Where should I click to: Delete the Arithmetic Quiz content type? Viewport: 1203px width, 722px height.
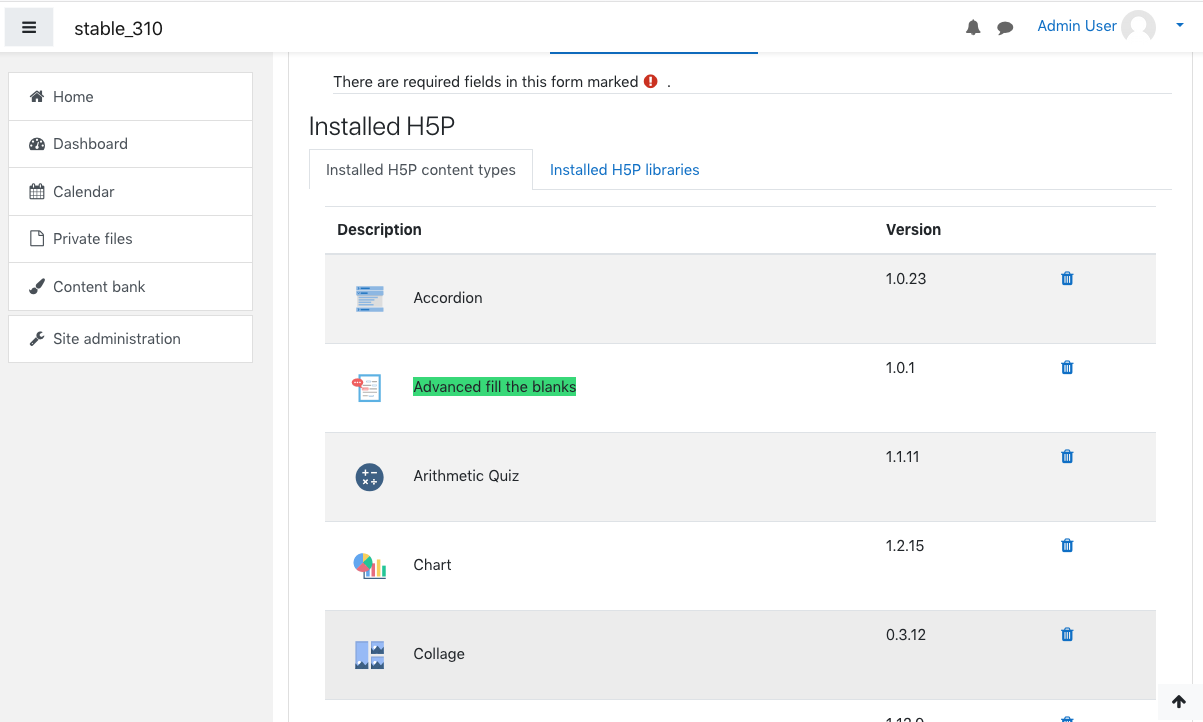[1067, 457]
